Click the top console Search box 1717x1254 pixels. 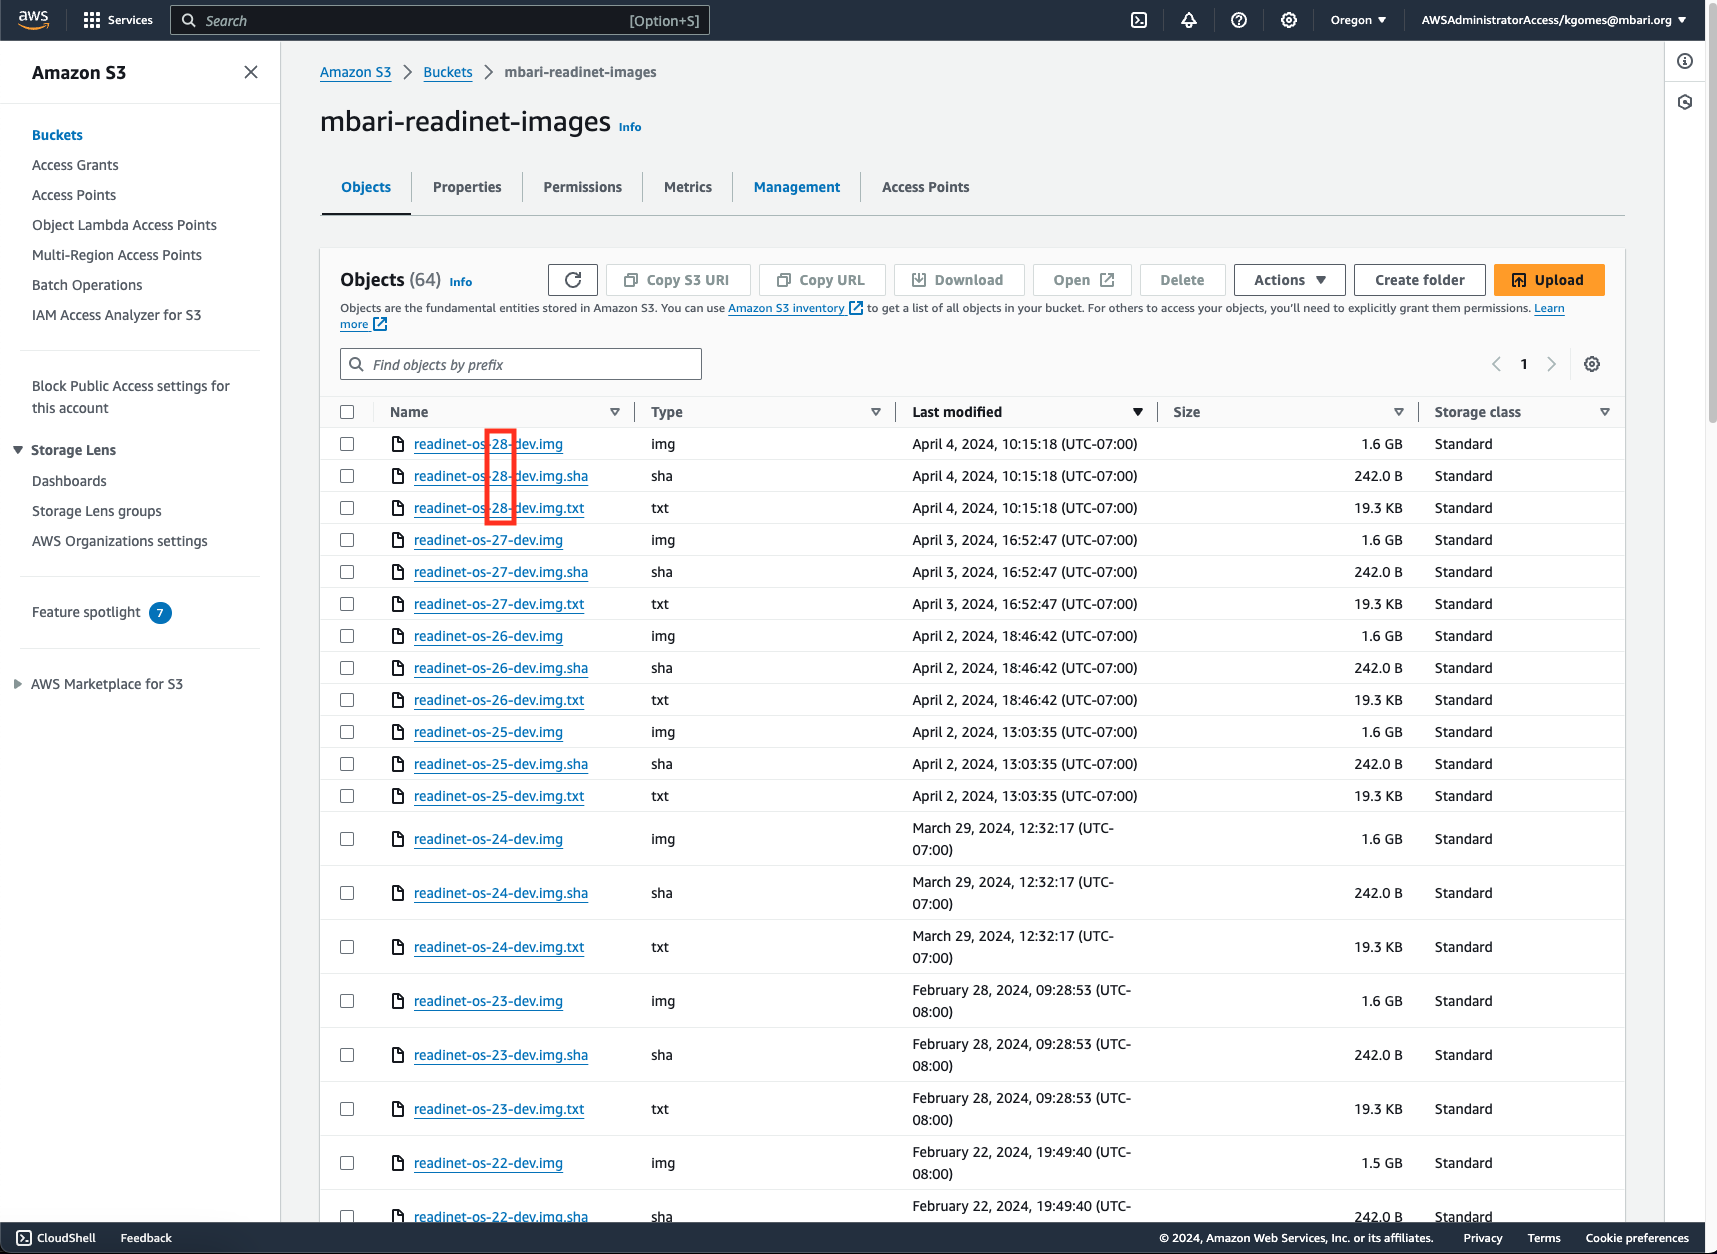(440, 20)
